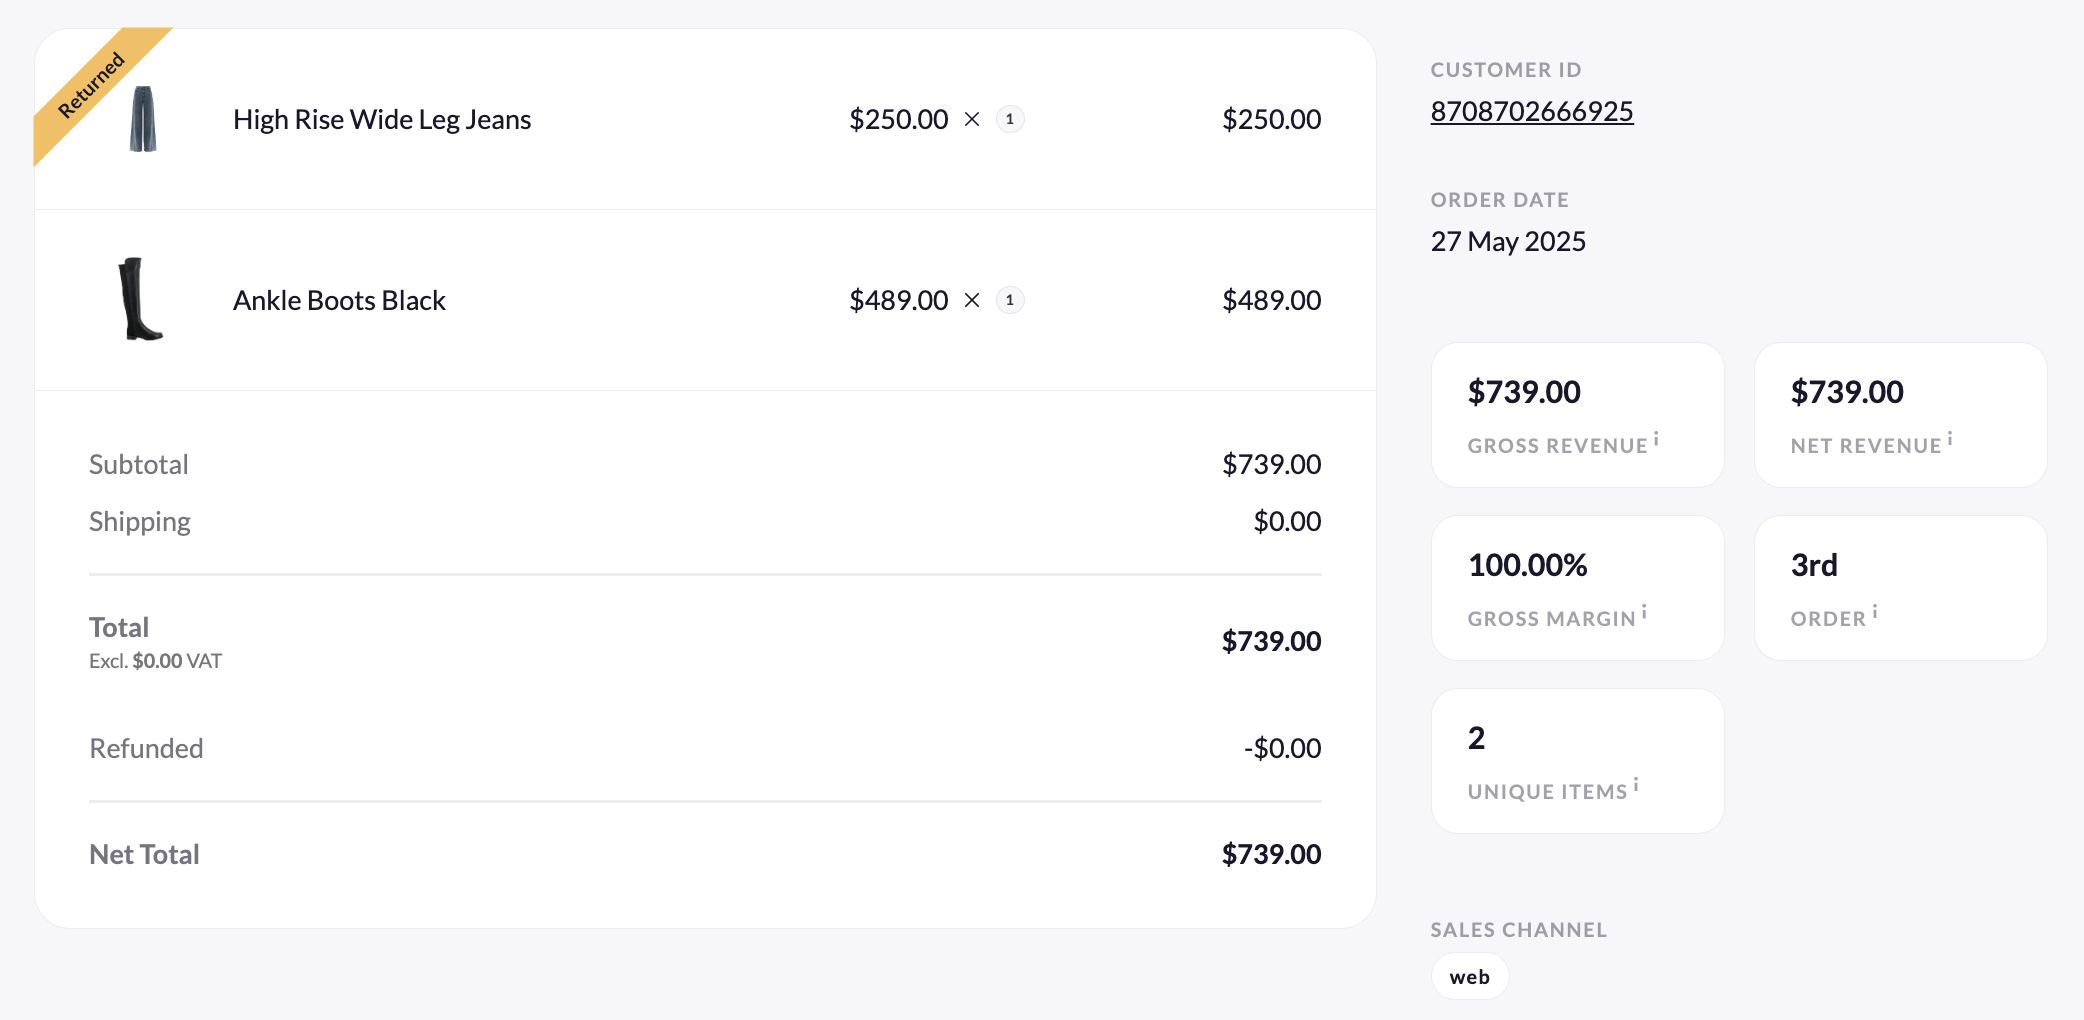This screenshot has height=1020, width=2084.
Task: Click the 3rd Order card
Action: [1900, 588]
